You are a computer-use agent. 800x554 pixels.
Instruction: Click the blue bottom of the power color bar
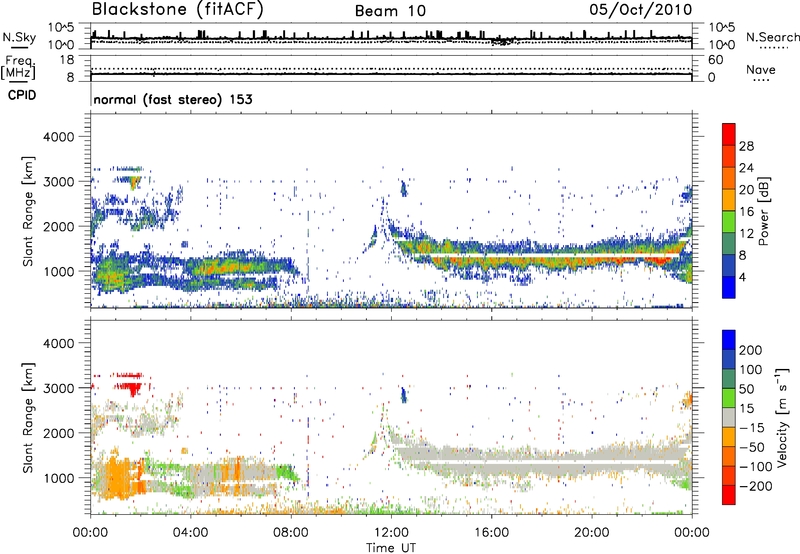[x=729, y=287]
